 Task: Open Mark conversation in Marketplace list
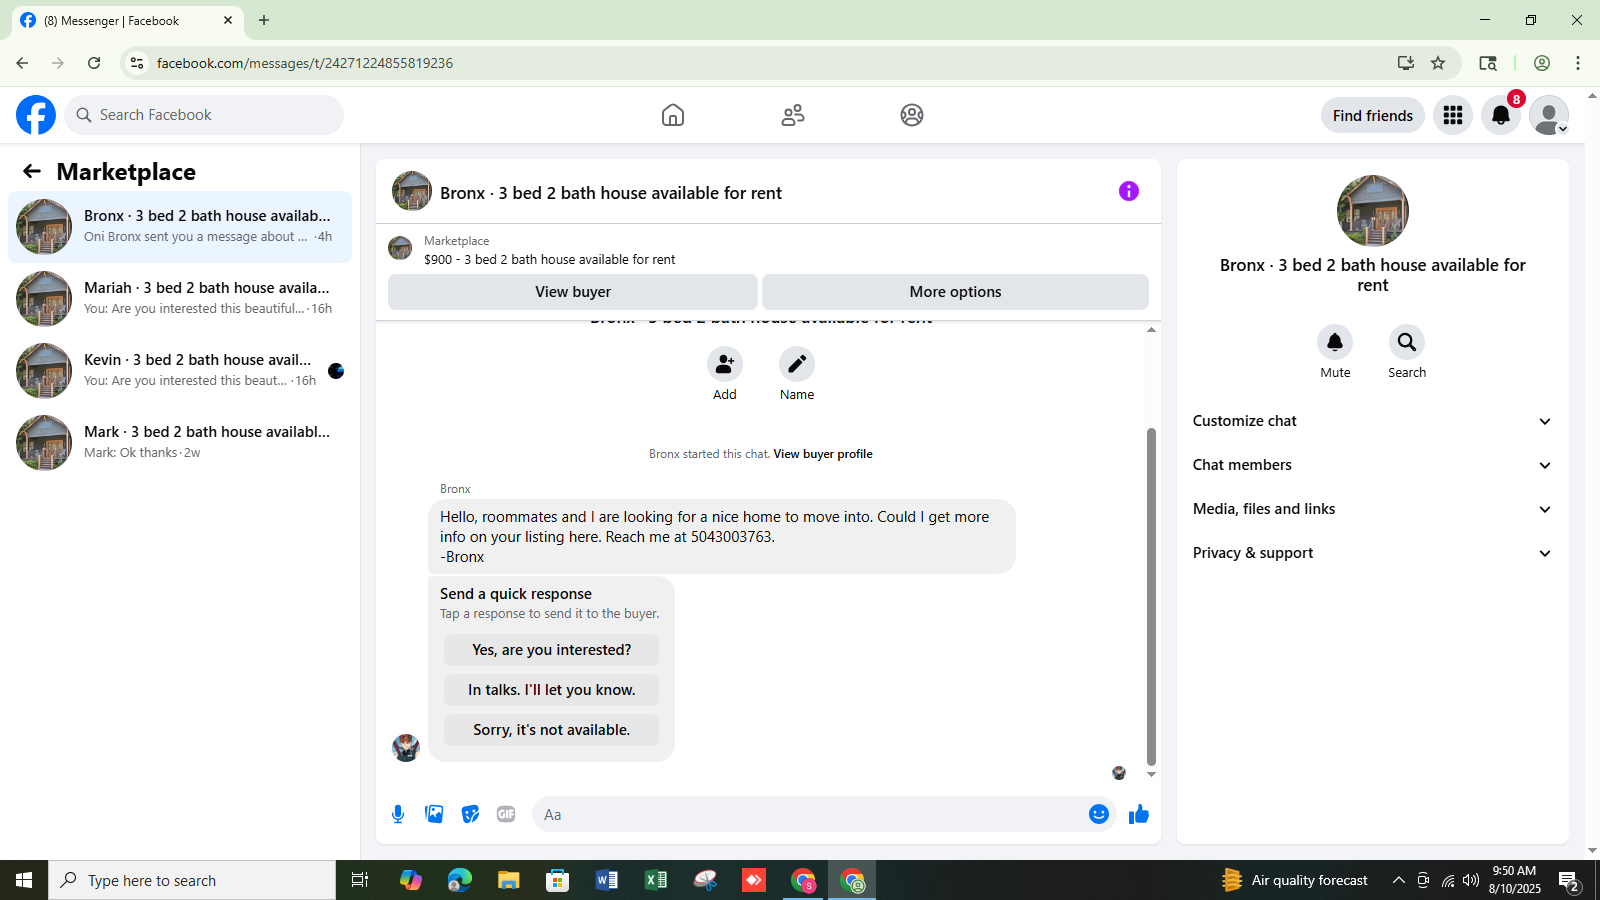pos(180,443)
